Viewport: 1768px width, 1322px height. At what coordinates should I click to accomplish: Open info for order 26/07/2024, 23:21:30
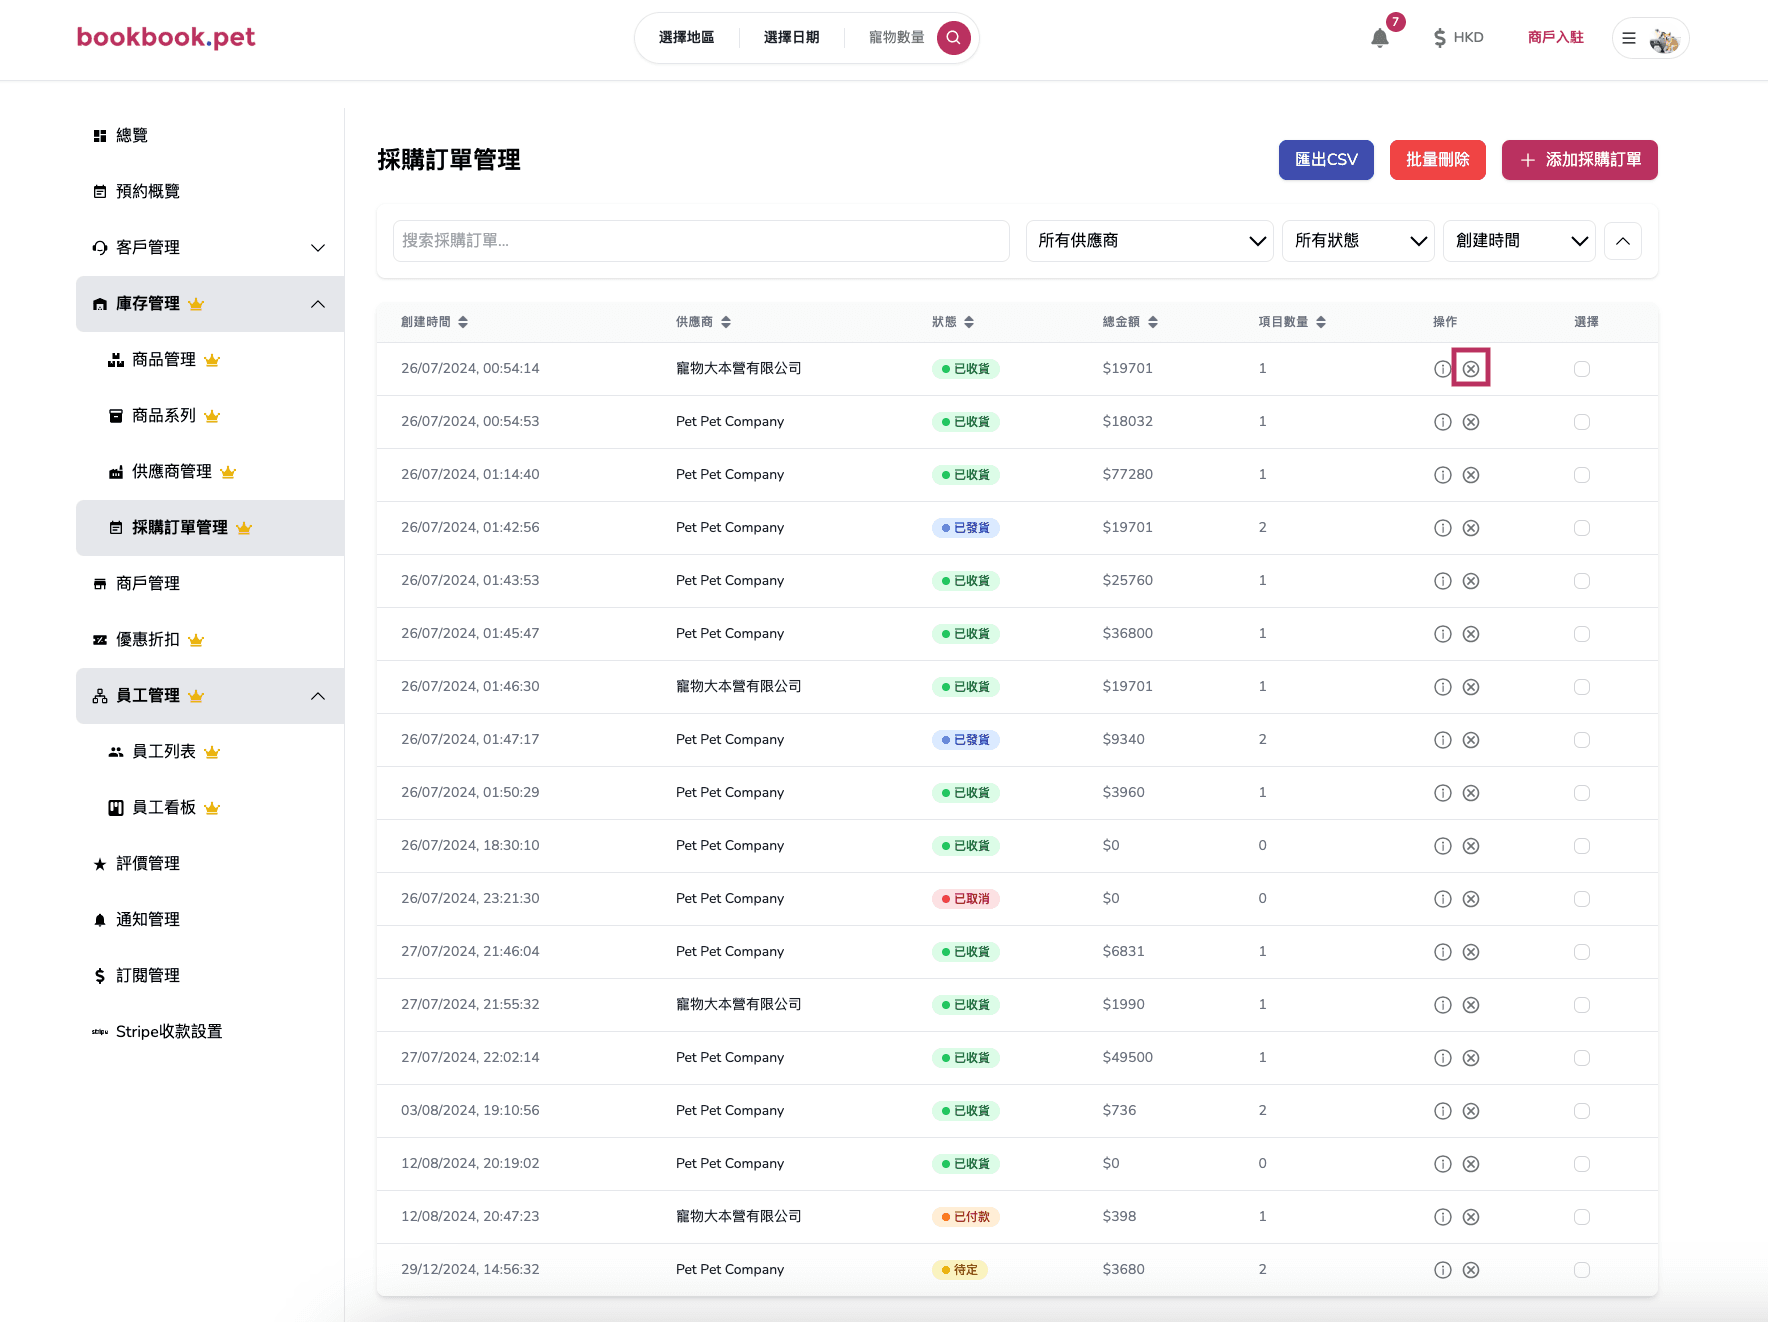point(1442,899)
